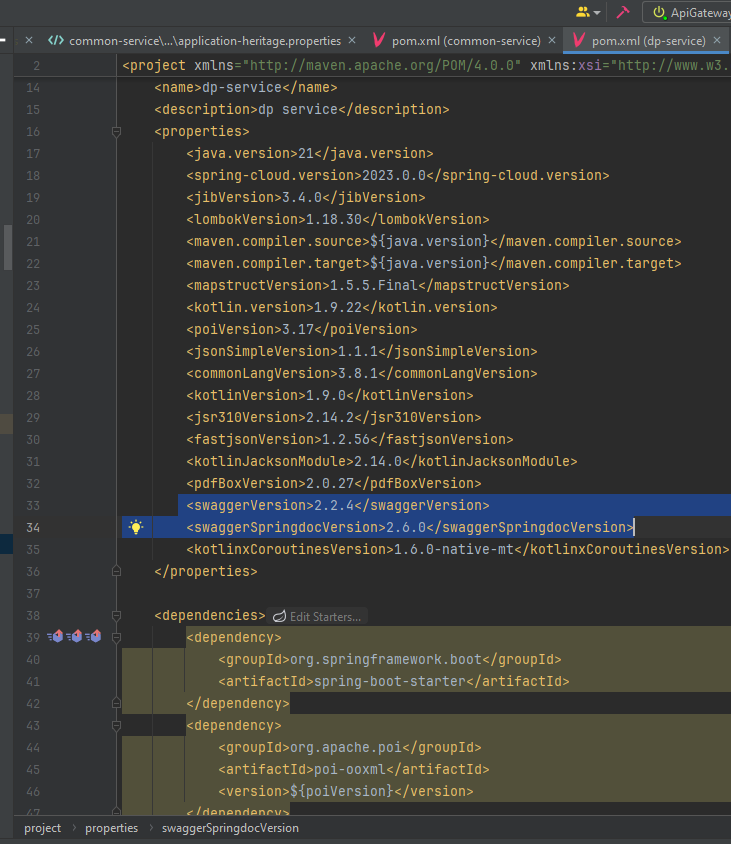The width and height of the screenshot is (731, 844).
Task: Click the Code With Me people icon
Action: [582, 12]
